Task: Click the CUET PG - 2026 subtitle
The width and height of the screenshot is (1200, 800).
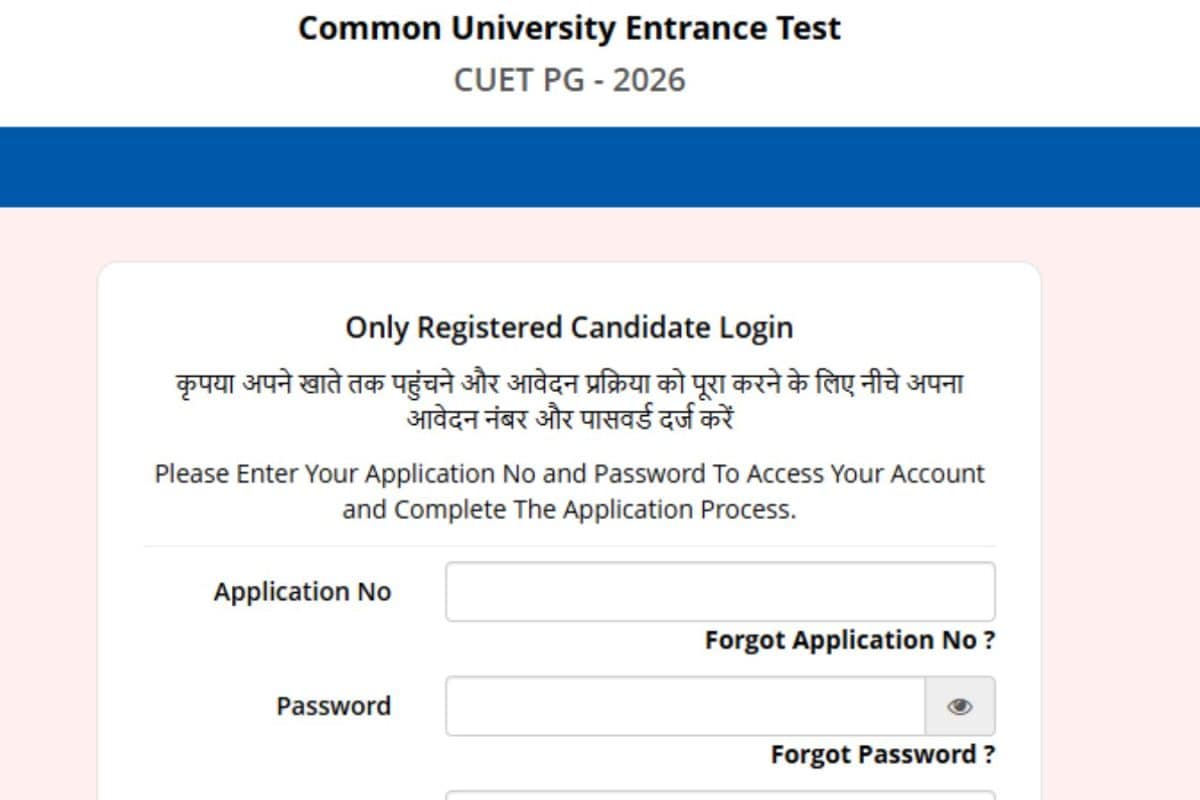Action: coord(569,80)
